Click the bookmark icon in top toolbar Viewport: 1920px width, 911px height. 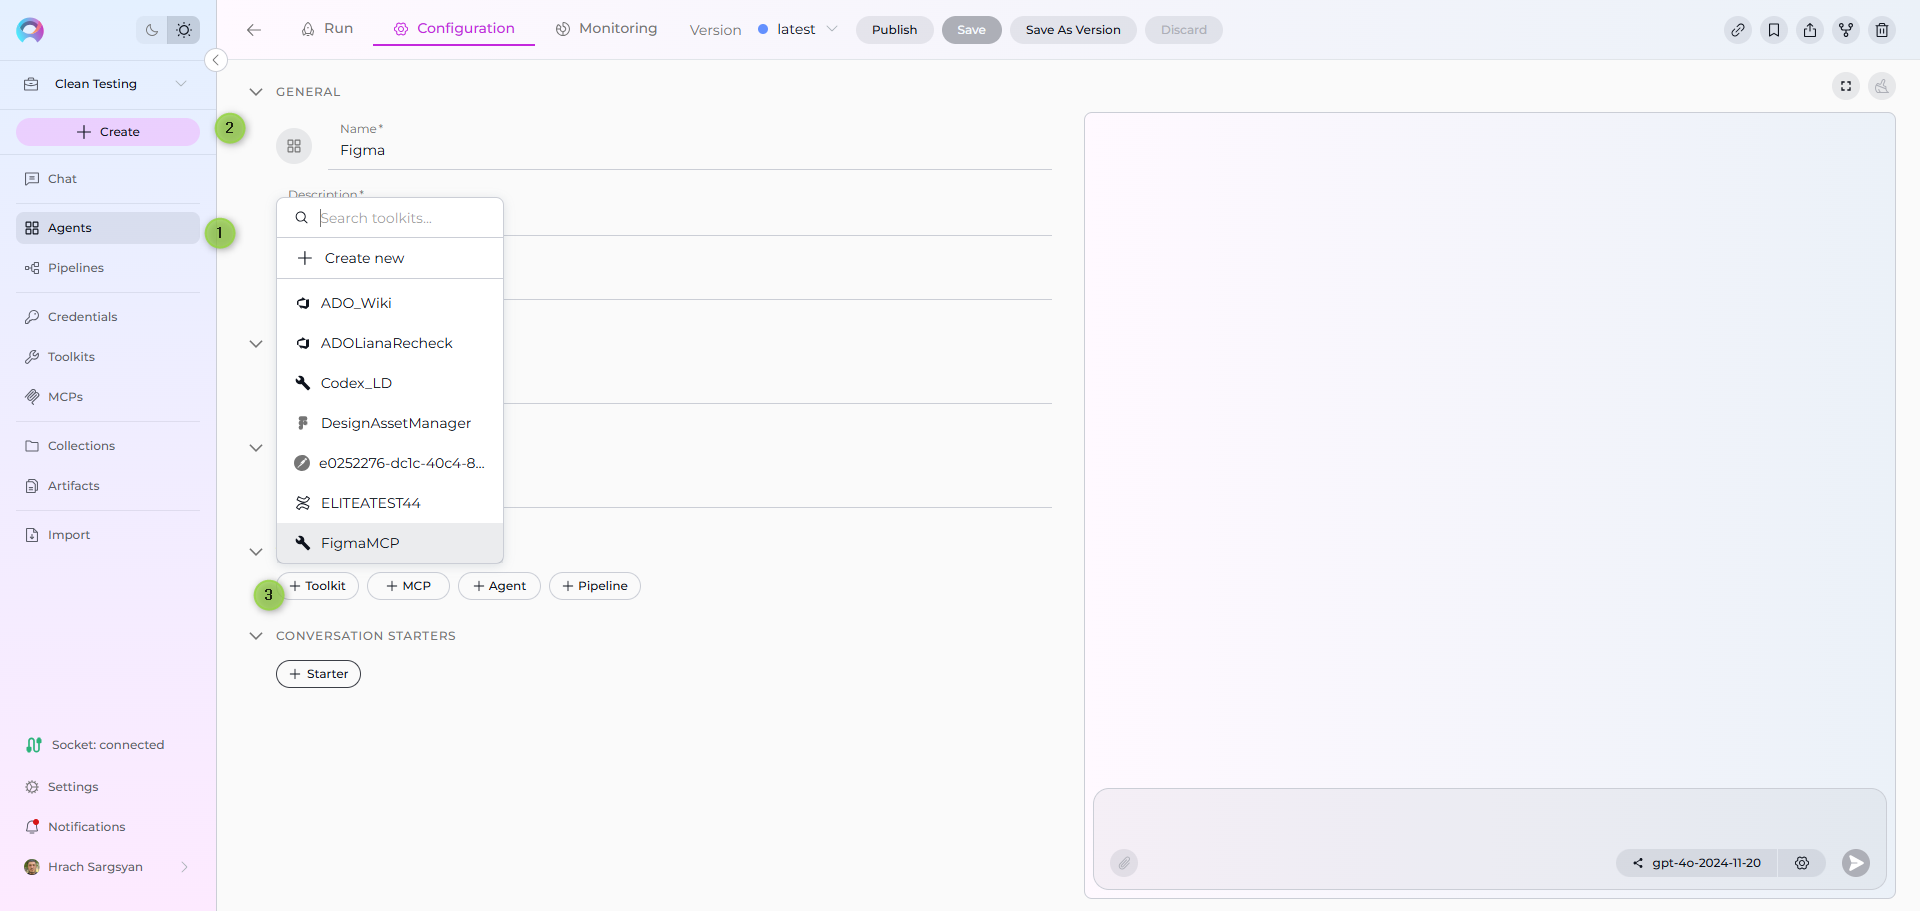pos(1774,30)
